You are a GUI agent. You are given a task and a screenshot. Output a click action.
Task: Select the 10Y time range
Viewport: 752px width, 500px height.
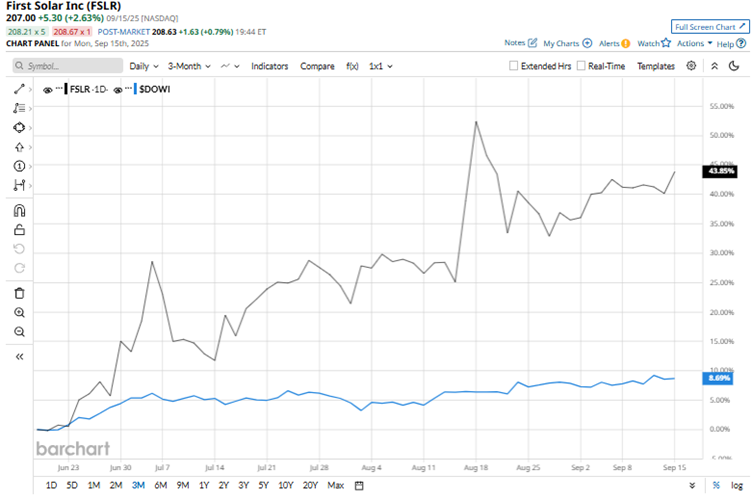click(285, 486)
